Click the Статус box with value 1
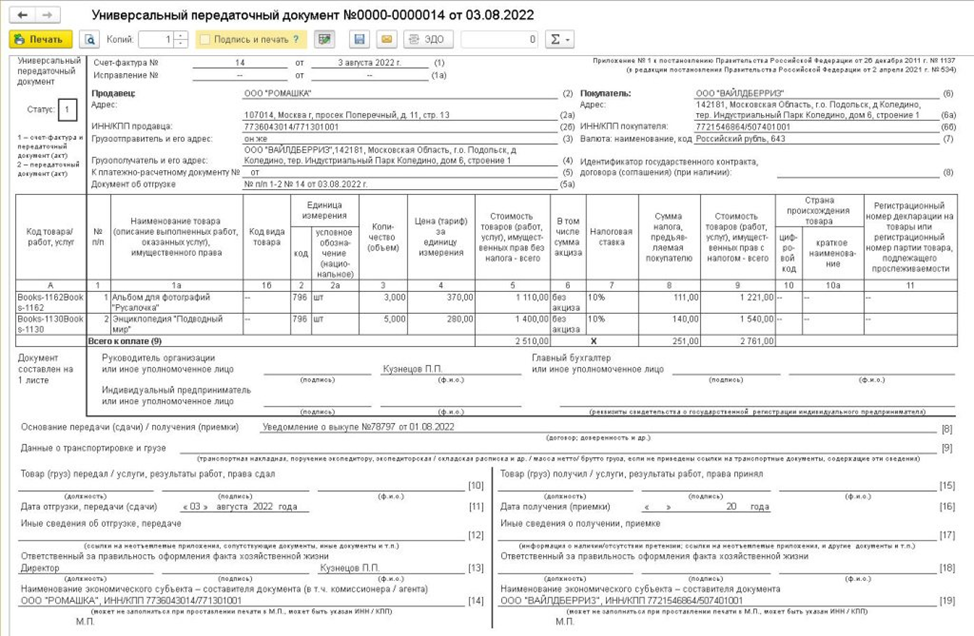 [66, 109]
